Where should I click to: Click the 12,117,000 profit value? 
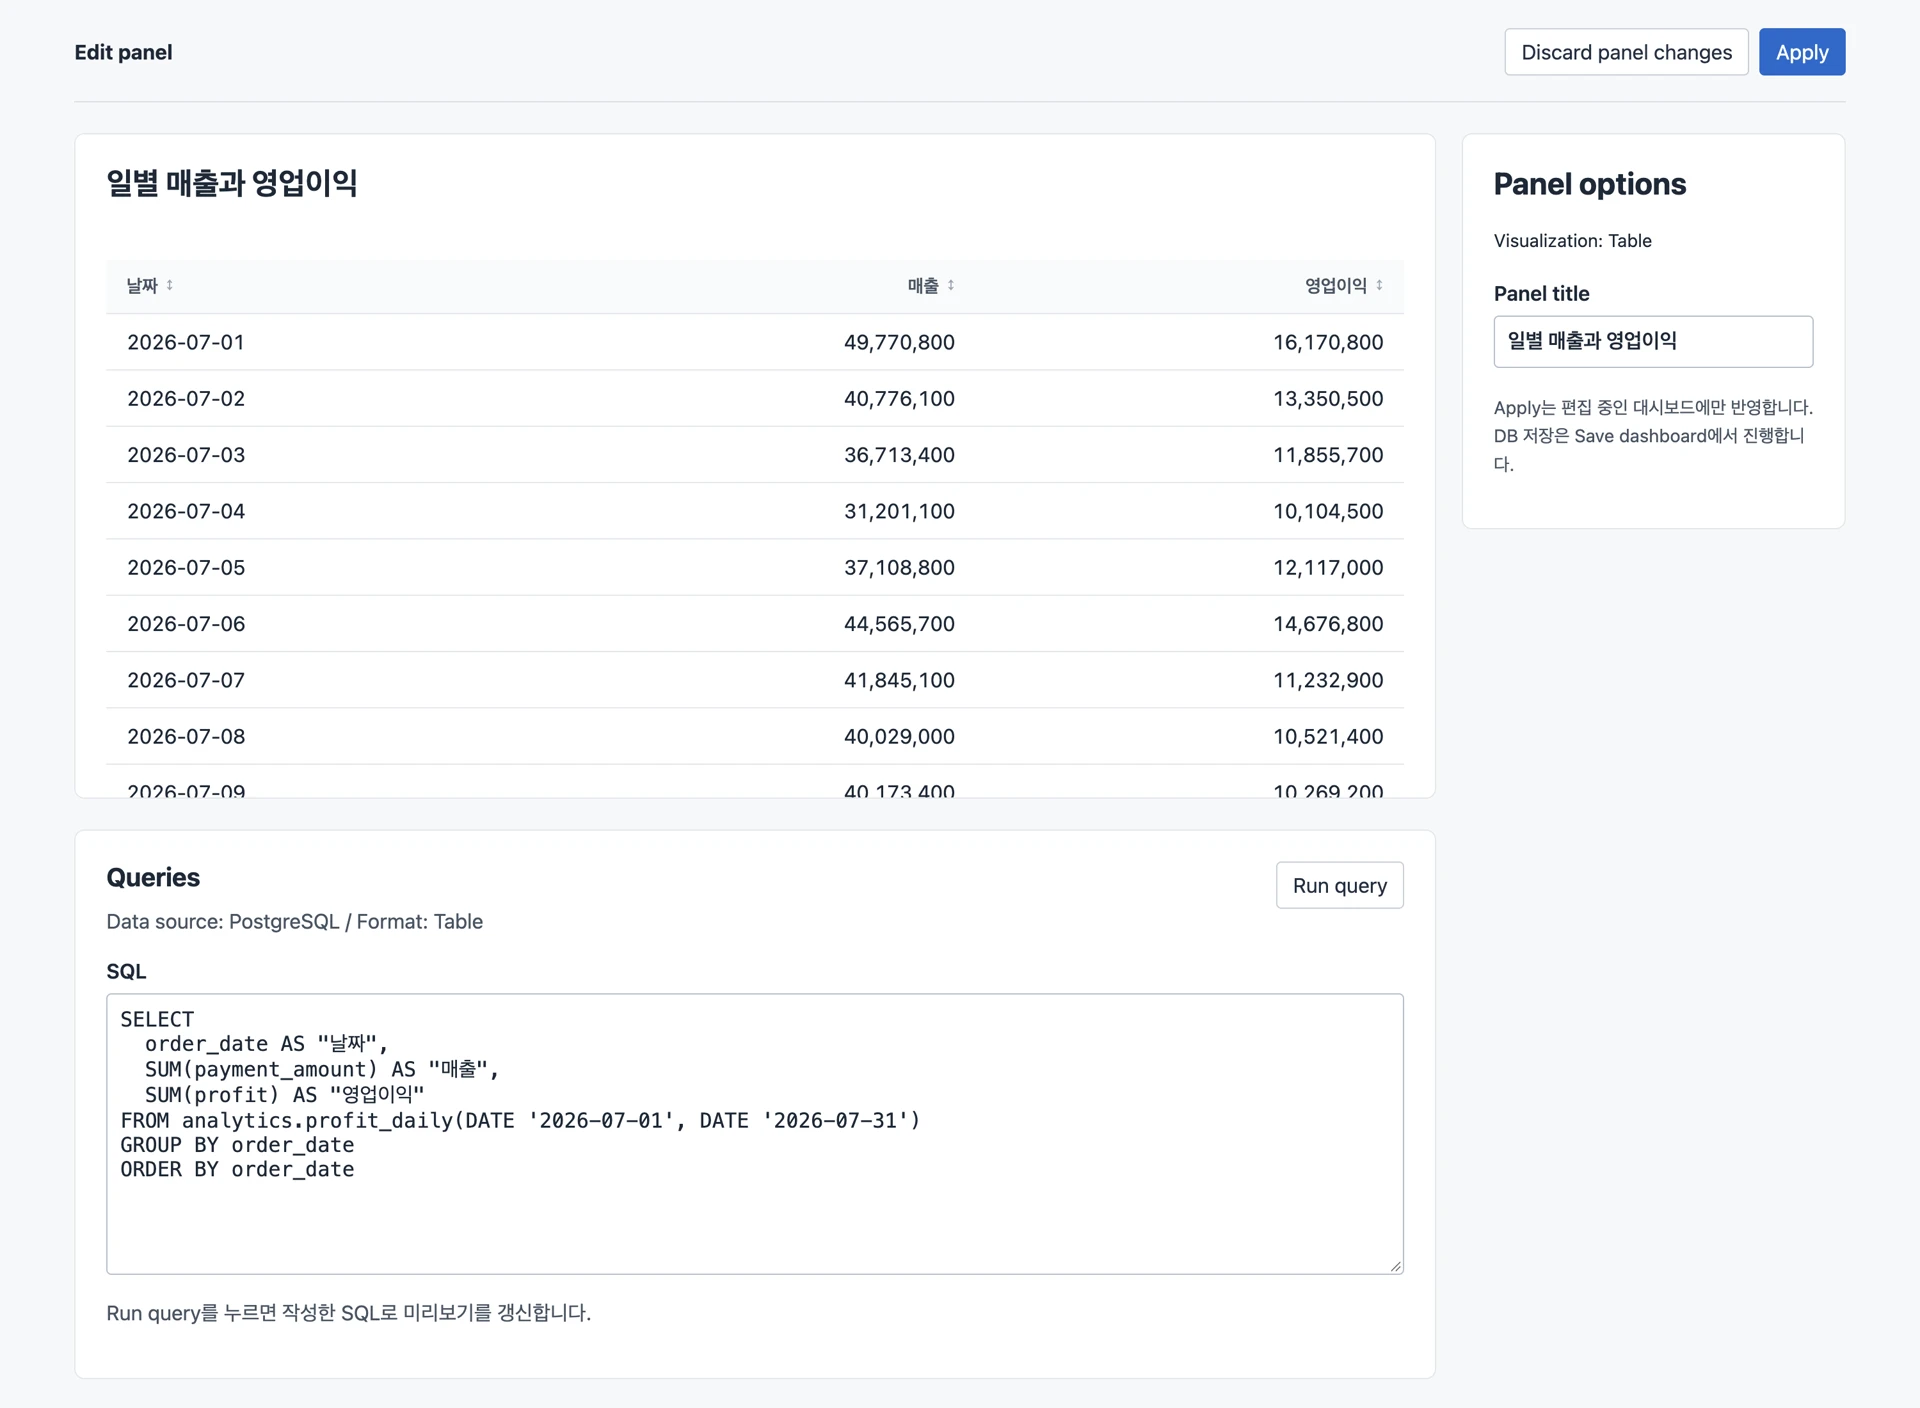[1328, 568]
